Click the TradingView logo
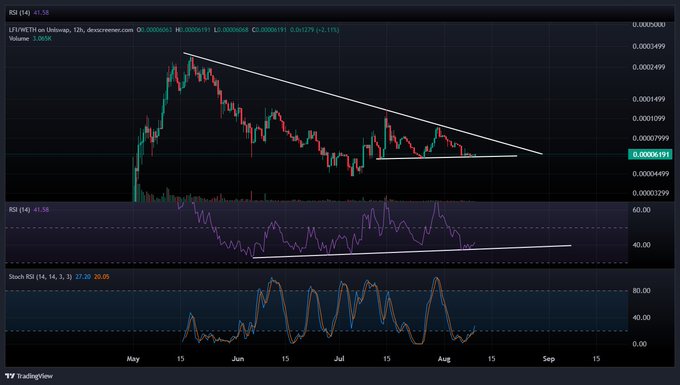 coord(29,376)
